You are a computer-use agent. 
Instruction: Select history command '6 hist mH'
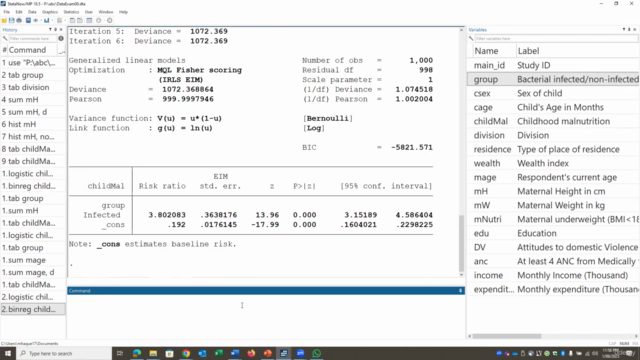[x=33, y=124]
